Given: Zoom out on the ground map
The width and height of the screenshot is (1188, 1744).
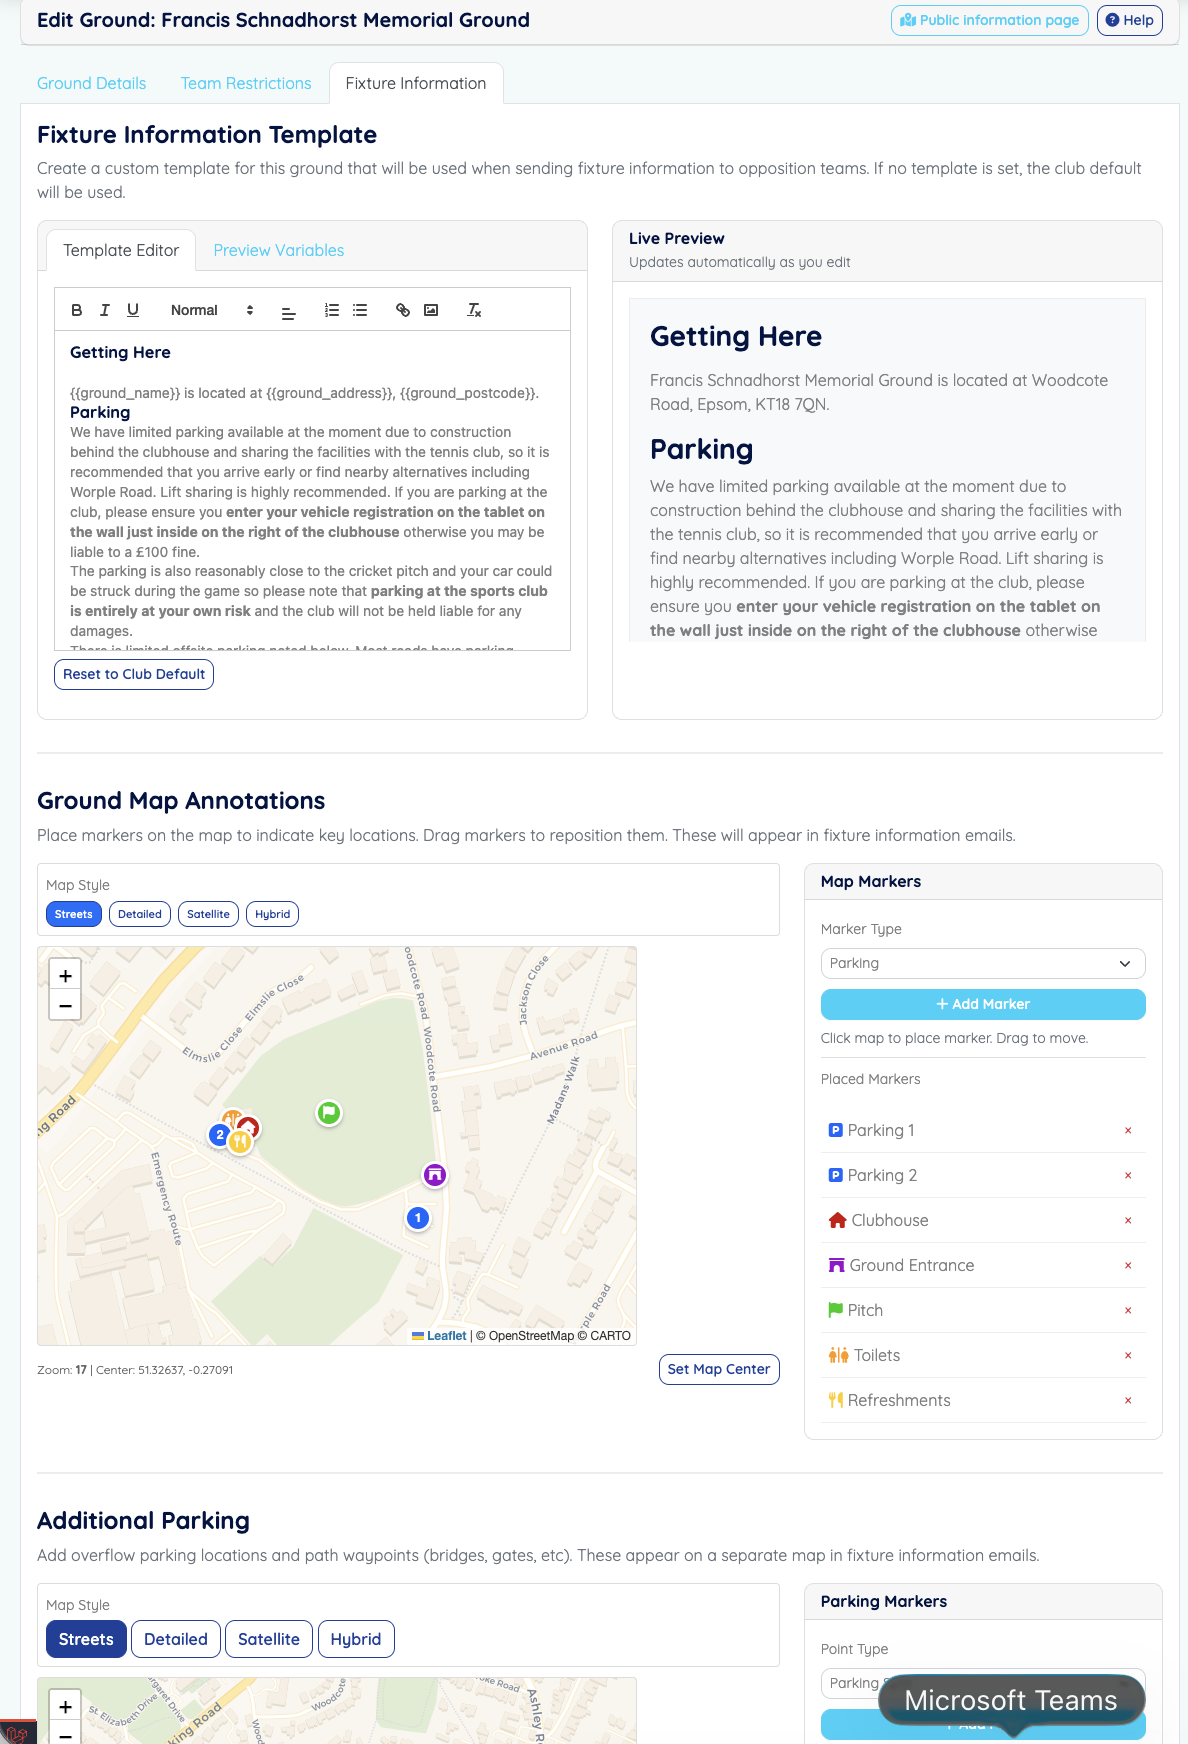Looking at the screenshot, I should pos(65,1006).
